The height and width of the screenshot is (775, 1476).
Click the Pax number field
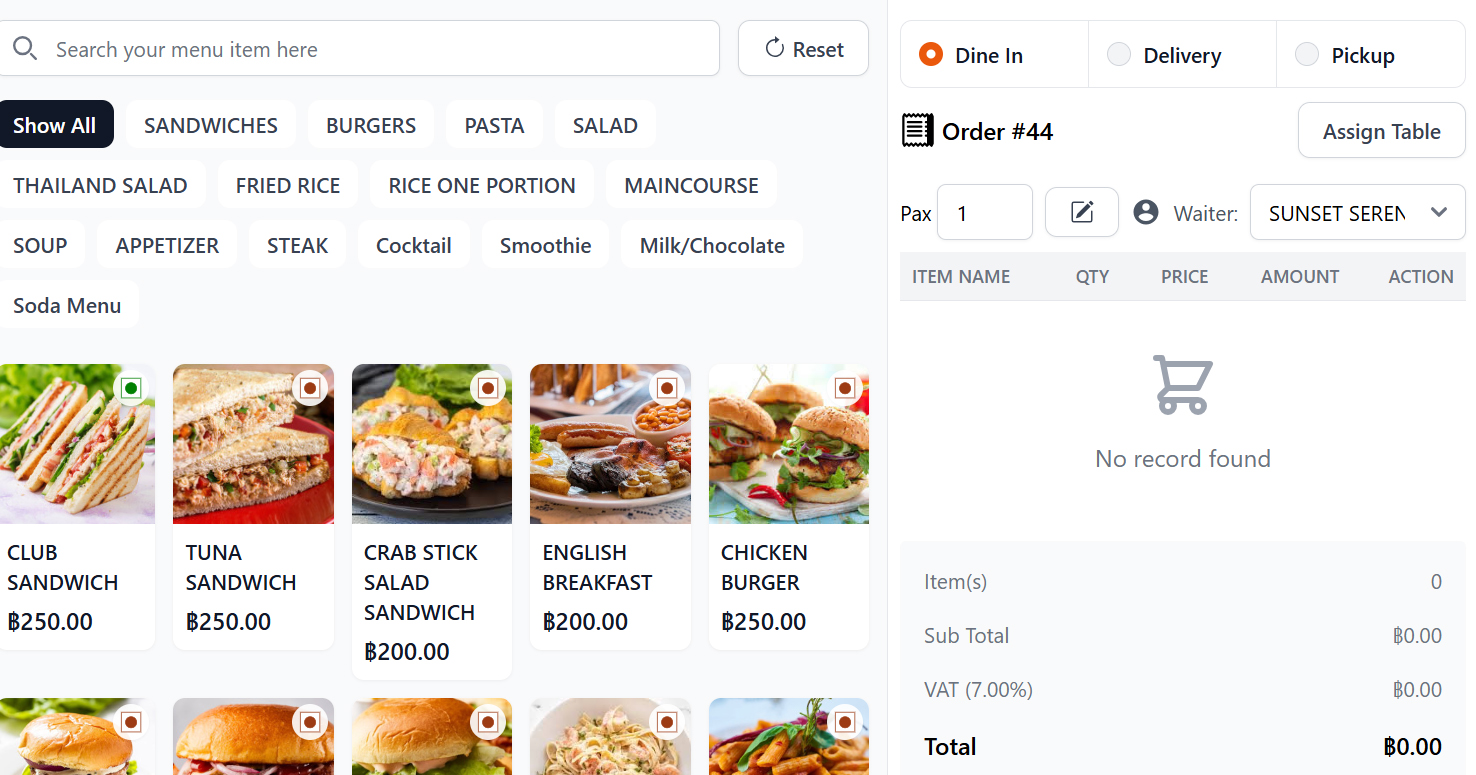point(984,212)
